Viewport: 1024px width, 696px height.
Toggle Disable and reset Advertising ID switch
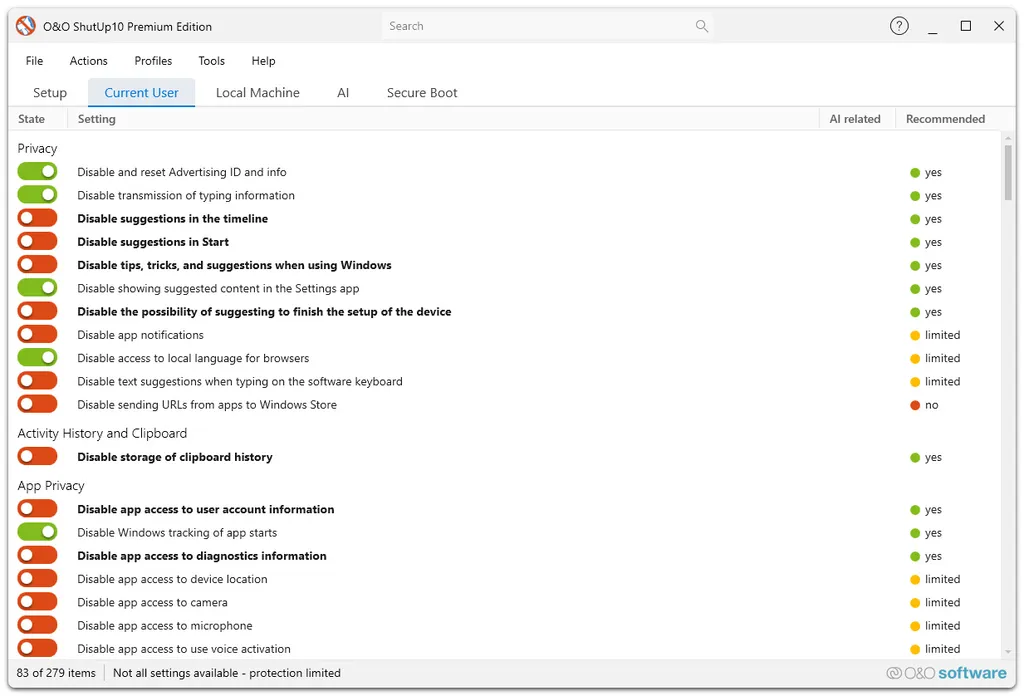(x=37, y=172)
